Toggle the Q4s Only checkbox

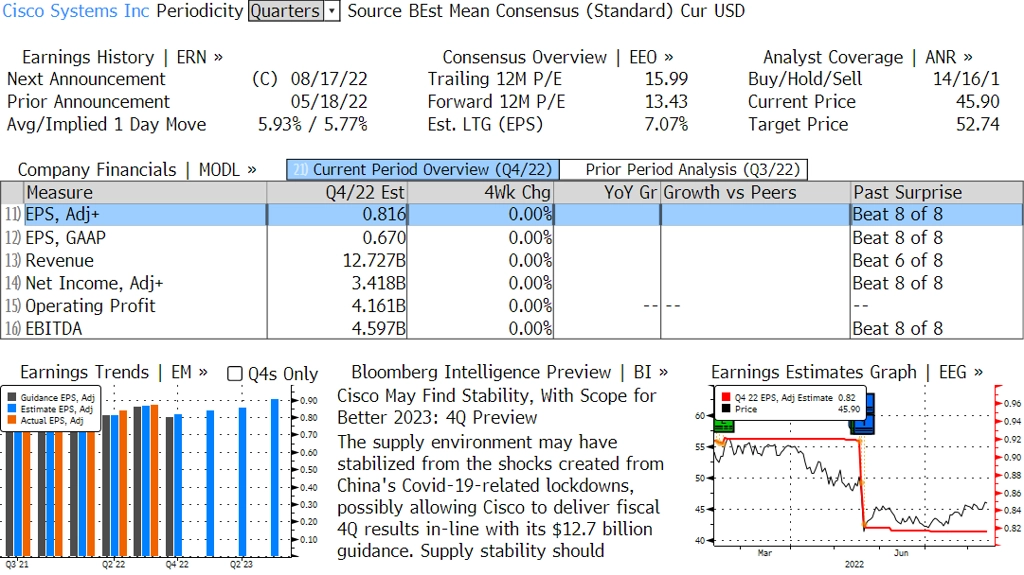click(234, 374)
